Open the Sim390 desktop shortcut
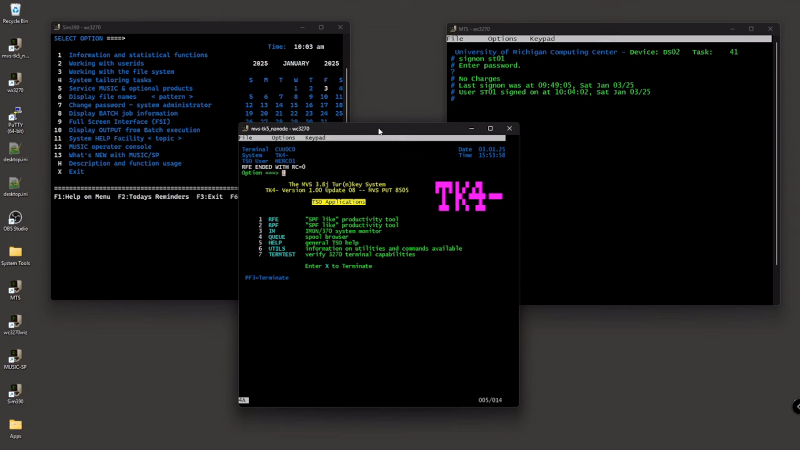This screenshot has width=800, height=450. (15, 389)
